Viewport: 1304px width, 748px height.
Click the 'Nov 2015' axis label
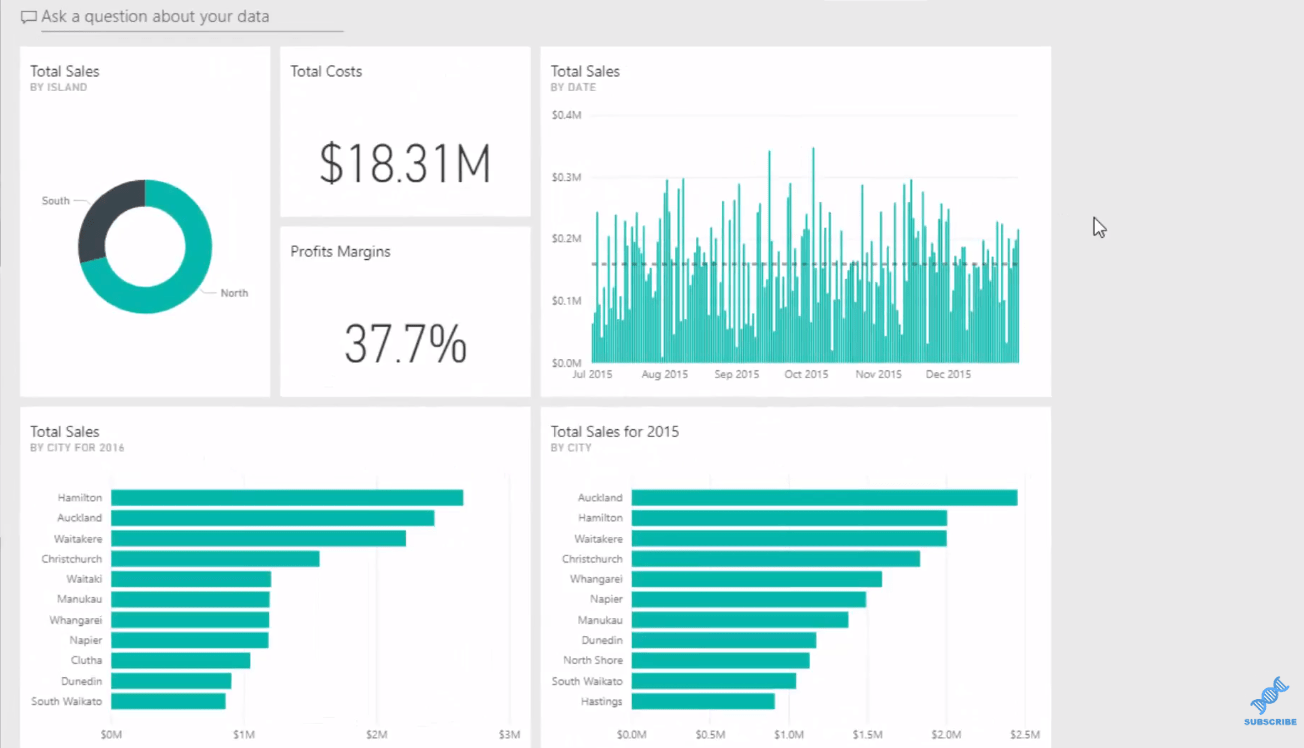pos(879,374)
